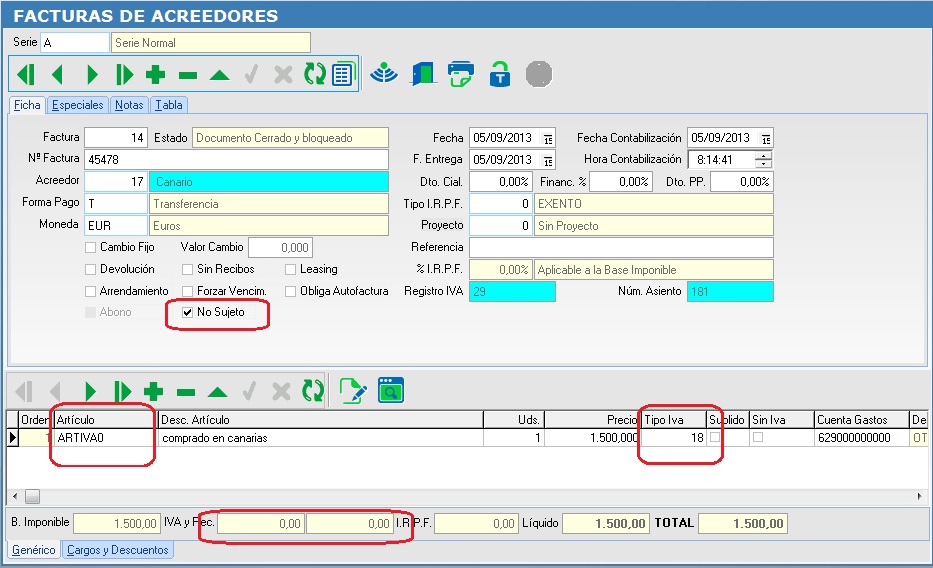Click the Acreedor code field 17
Screen dimensions: 933x568
[x=115, y=182]
